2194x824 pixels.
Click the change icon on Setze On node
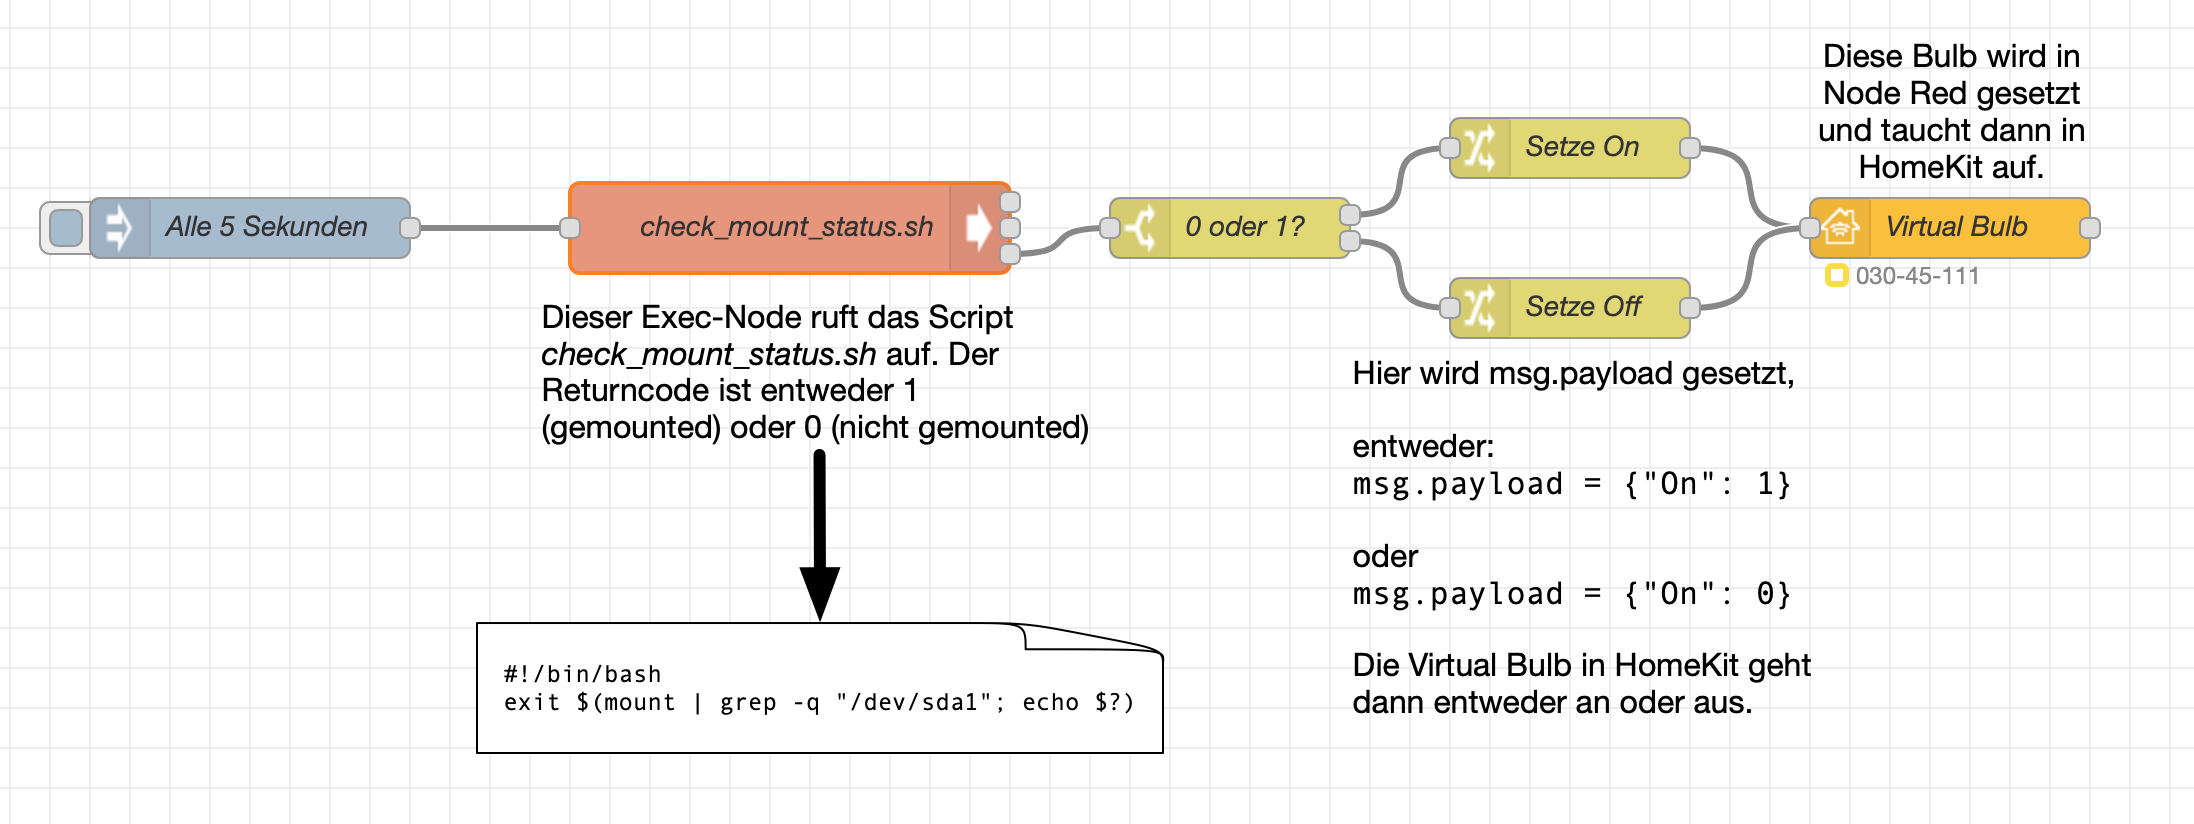click(1480, 148)
